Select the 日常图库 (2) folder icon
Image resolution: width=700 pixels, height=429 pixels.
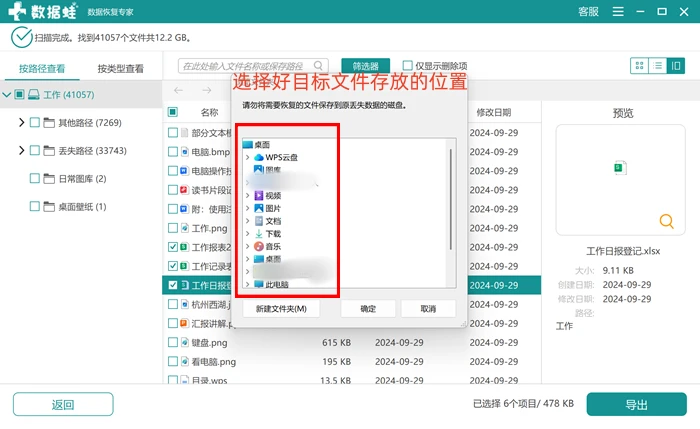pos(49,179)
